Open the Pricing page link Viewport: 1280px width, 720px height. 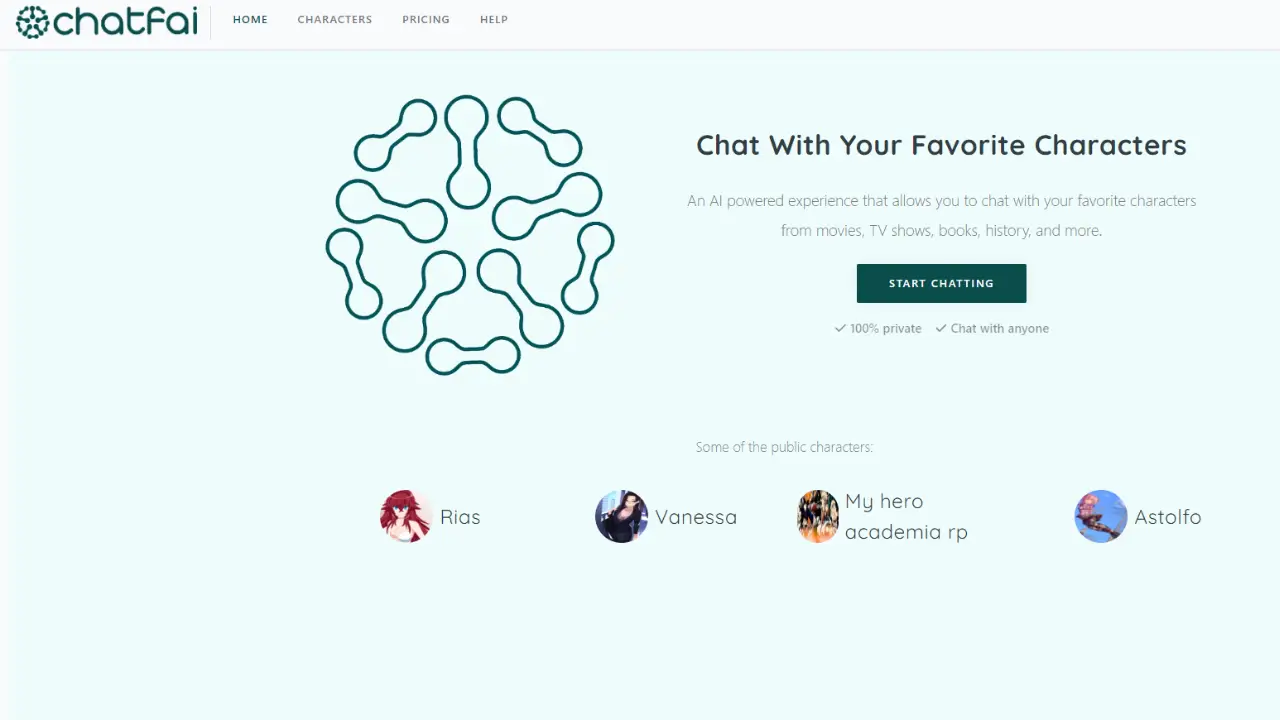click(426, 19)
